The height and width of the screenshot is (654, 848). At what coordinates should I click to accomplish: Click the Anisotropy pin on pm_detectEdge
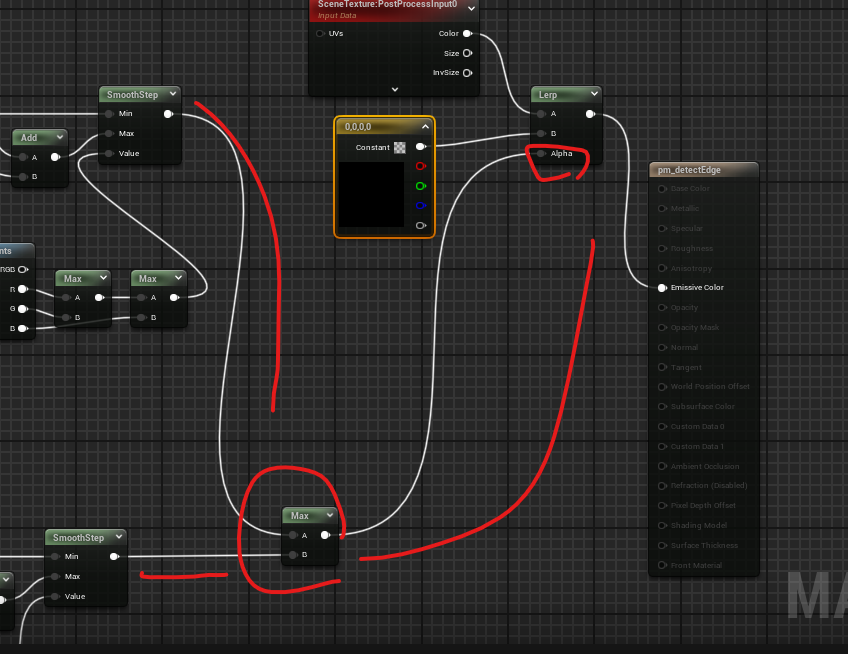tap(662, 268)
